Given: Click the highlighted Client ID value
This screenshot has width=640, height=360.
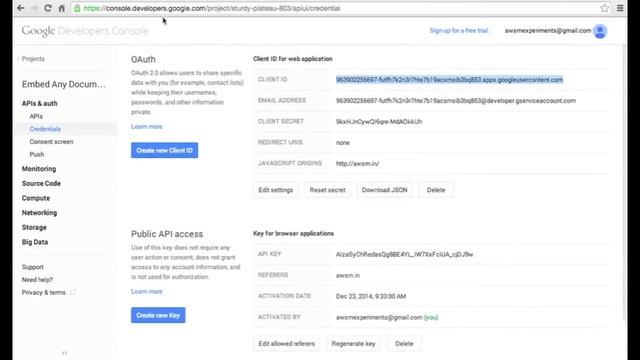Looking at the screenshot, I should pos(449,80).
